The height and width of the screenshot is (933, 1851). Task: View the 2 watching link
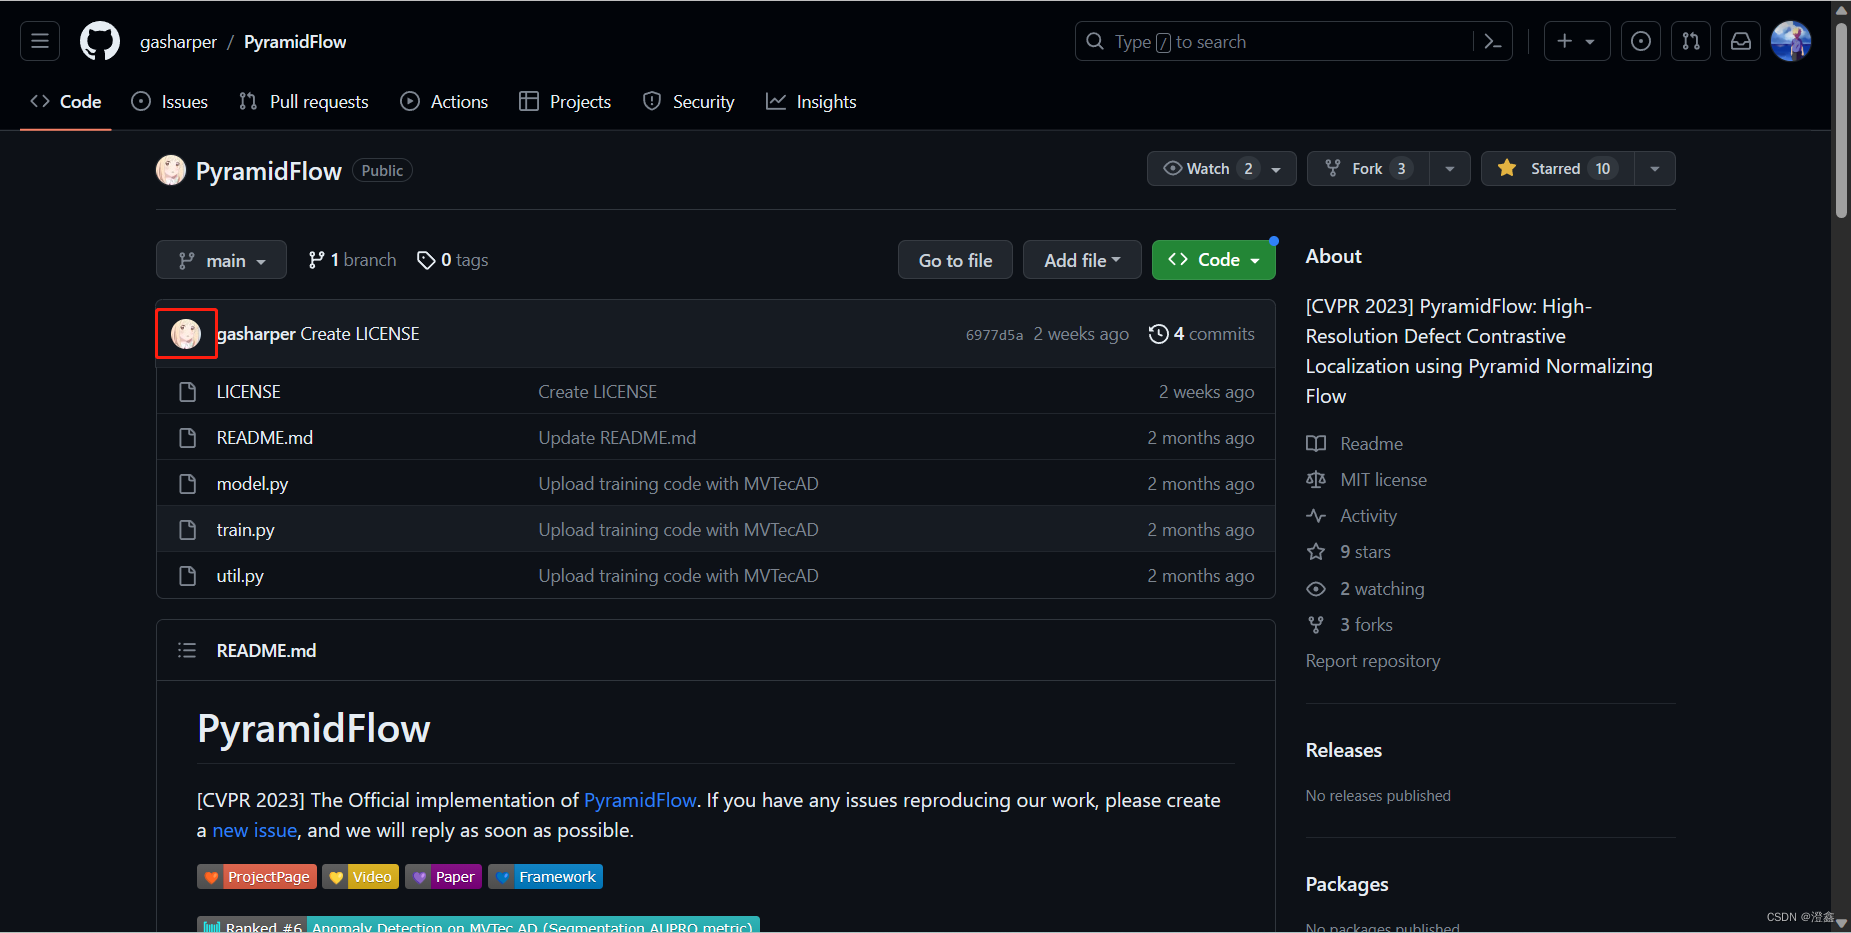pos(1366,589)
